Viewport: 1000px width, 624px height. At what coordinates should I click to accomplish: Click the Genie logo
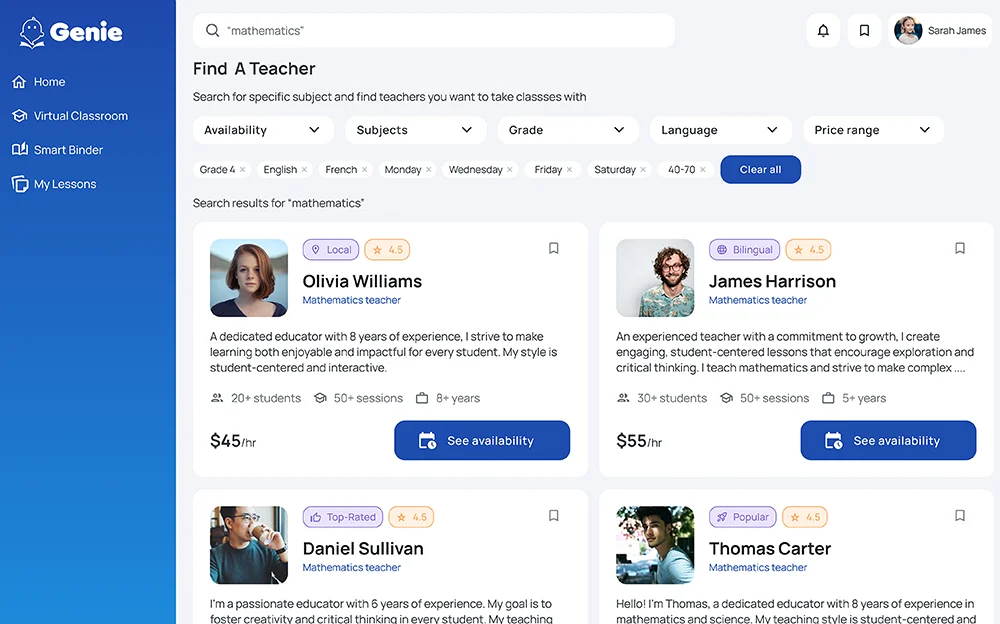[x=71, y=32]
